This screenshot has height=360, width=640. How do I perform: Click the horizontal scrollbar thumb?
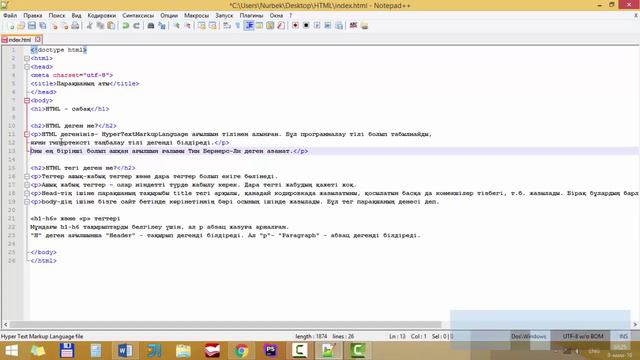click(225, 324)
